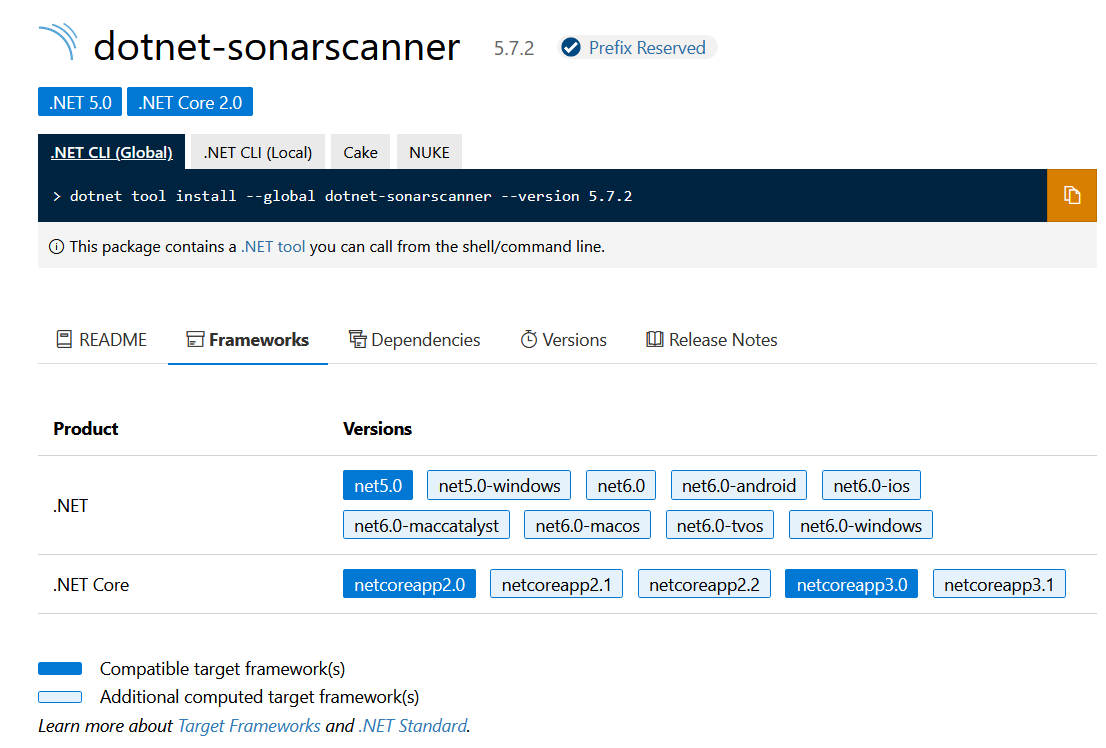1106x748 pixels.
Task: Select the .NET CLI (Global) tab
Action: pos(111,152)
